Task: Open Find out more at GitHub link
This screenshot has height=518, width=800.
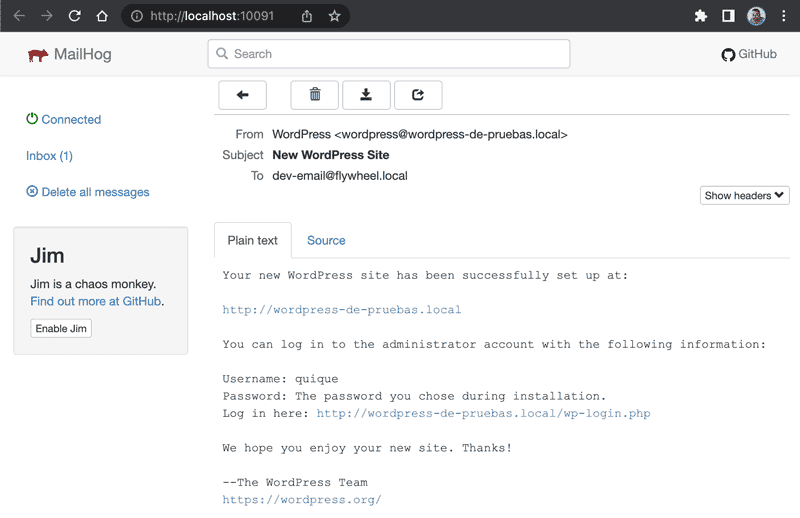Action: click(96, 301)
